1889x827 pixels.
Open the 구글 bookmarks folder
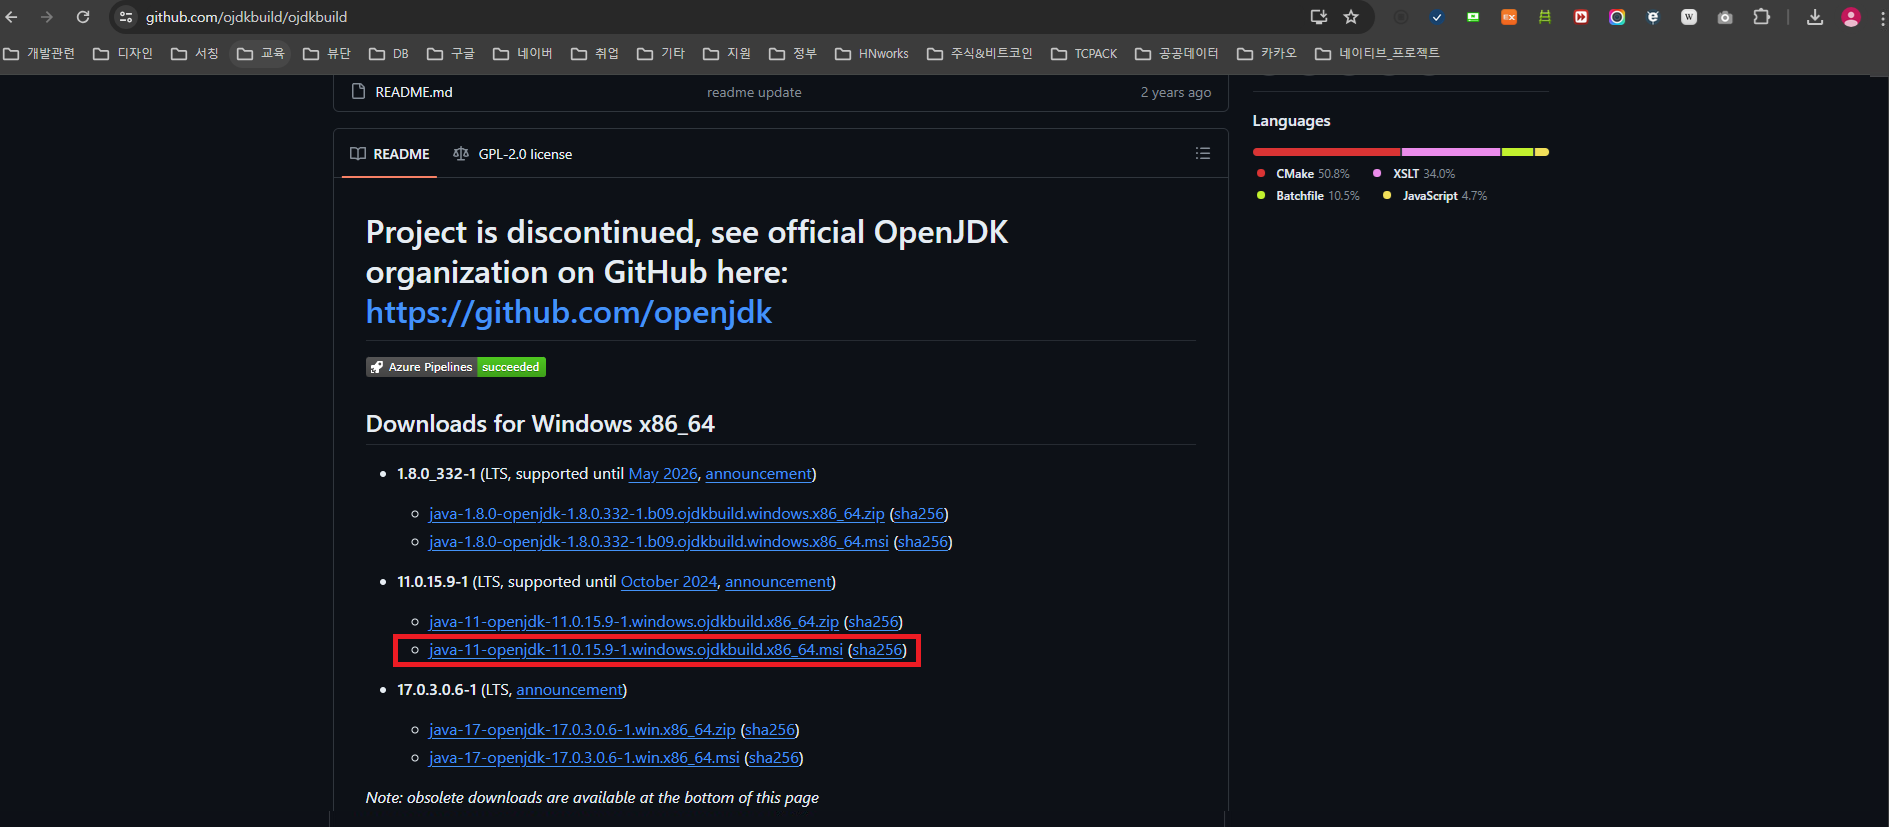point(451,53)
